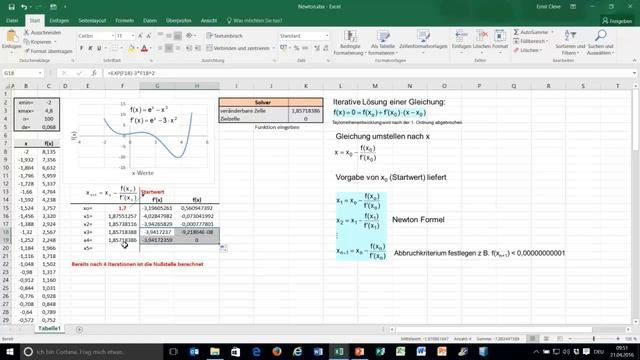The height and width of the screenshot is (360, 640).
Task: Click the zoom slider in status bar
Action: [594, 339]
